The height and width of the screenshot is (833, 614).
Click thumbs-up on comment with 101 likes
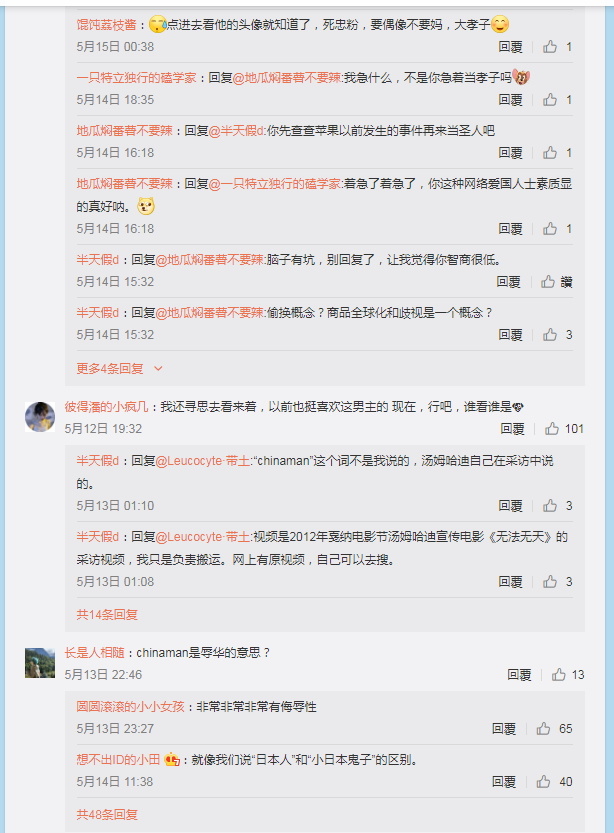coord(552,429)
